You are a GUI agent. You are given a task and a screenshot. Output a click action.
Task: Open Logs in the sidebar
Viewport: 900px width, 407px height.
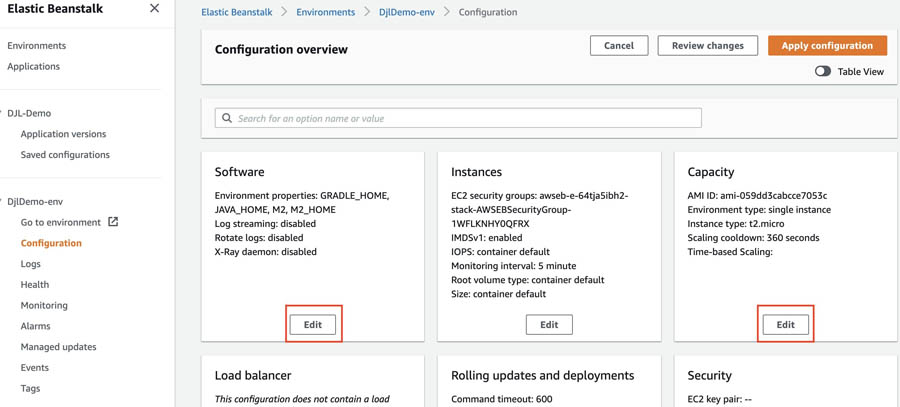30,264
